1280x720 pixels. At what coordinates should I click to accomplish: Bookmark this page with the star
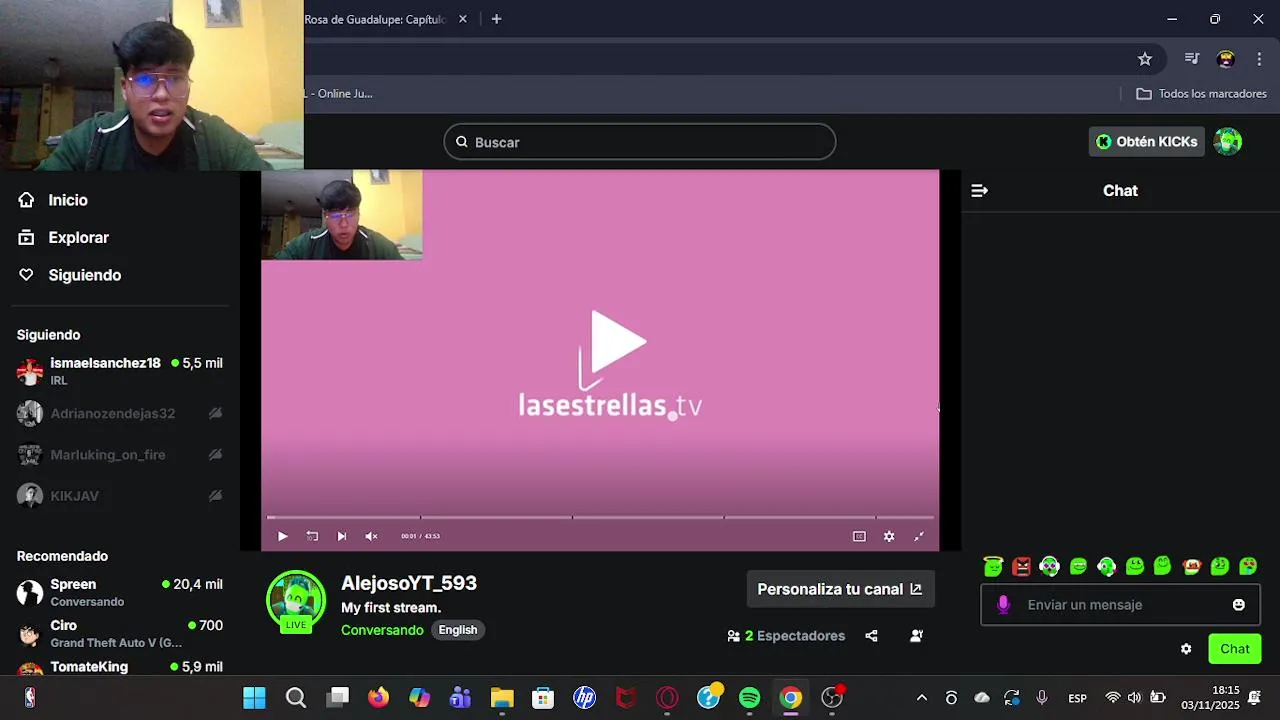[x=1145, y=59]
